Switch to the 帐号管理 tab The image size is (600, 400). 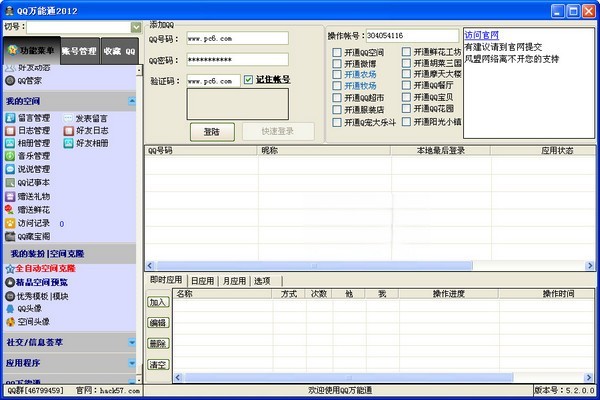pos(79,50)
